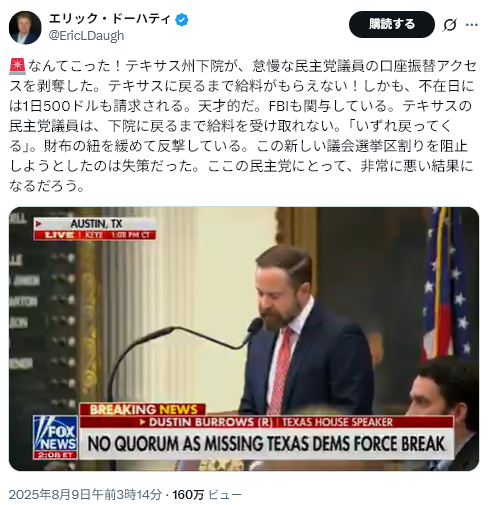
Task: Click the Japanese tweet body text
Action: pyautogui.click(x=243, y=126)
